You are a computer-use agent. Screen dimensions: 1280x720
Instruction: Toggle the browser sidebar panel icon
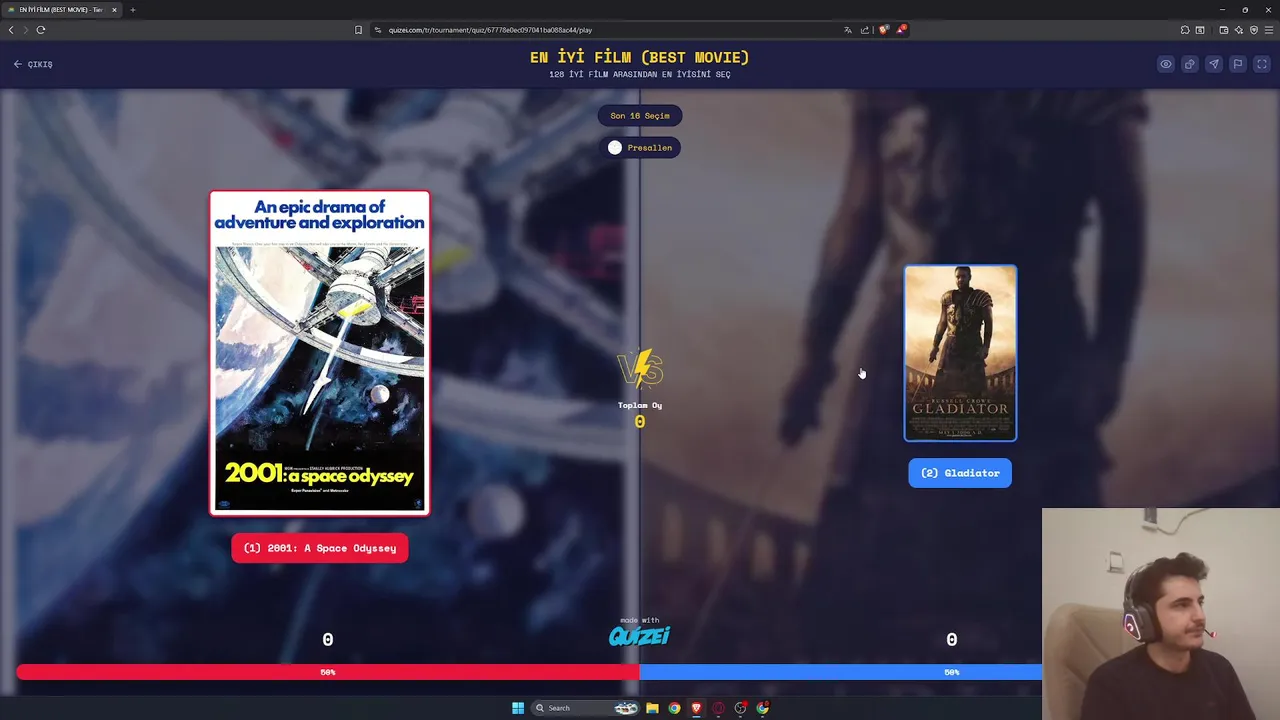[x=1200, y=30]
